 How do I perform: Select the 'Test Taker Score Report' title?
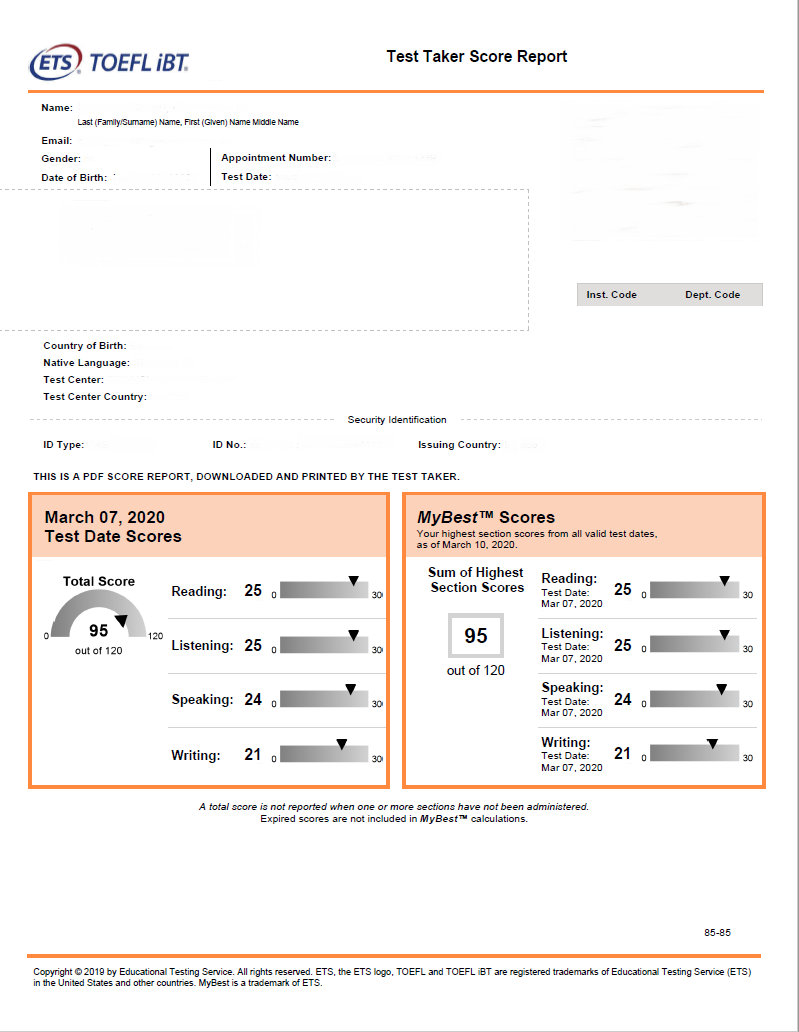(x=477, y=57)
